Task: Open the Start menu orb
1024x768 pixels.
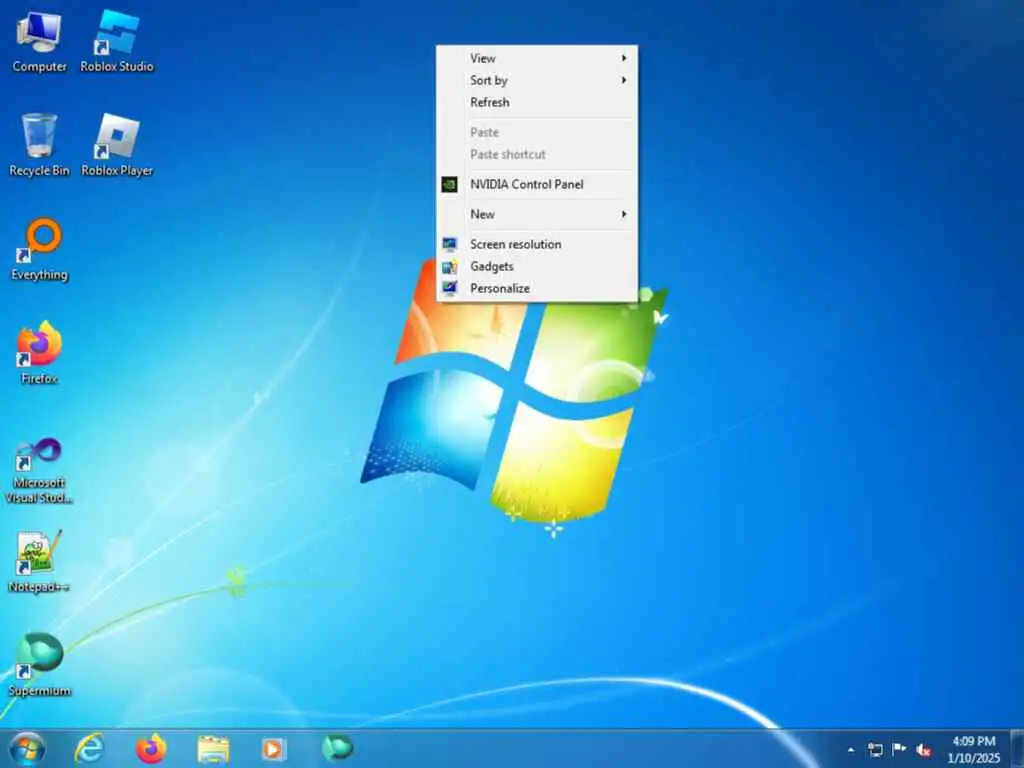Action: (27, 748)
